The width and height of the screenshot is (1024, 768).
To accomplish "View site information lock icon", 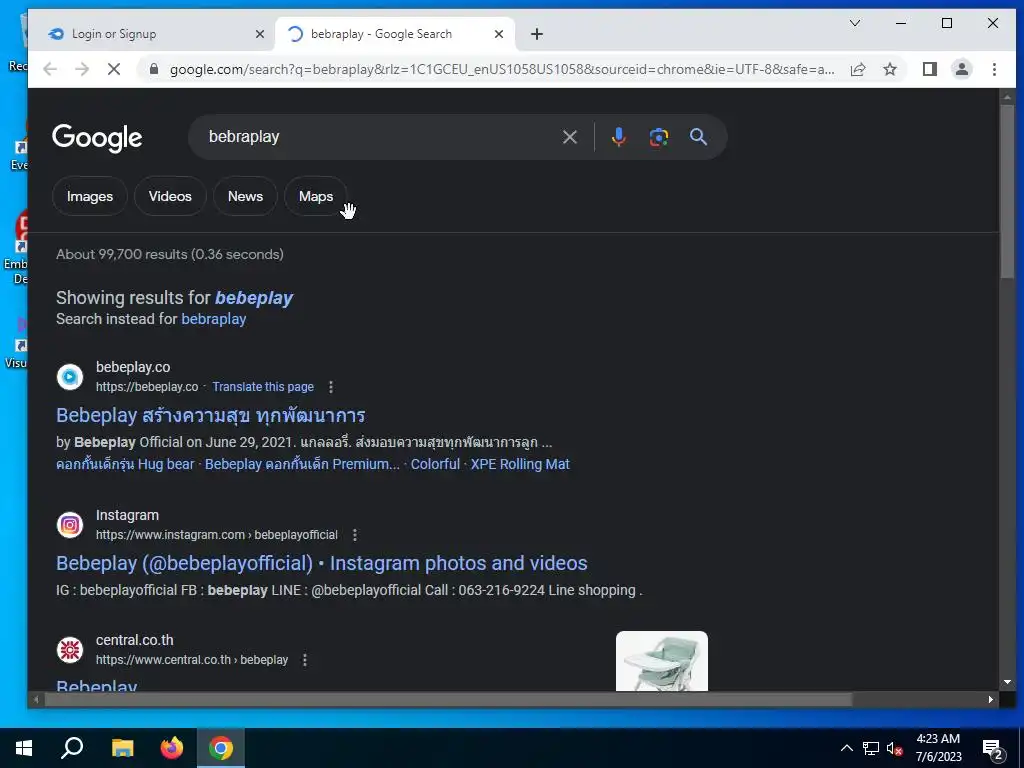I will [x=153, y=69].
